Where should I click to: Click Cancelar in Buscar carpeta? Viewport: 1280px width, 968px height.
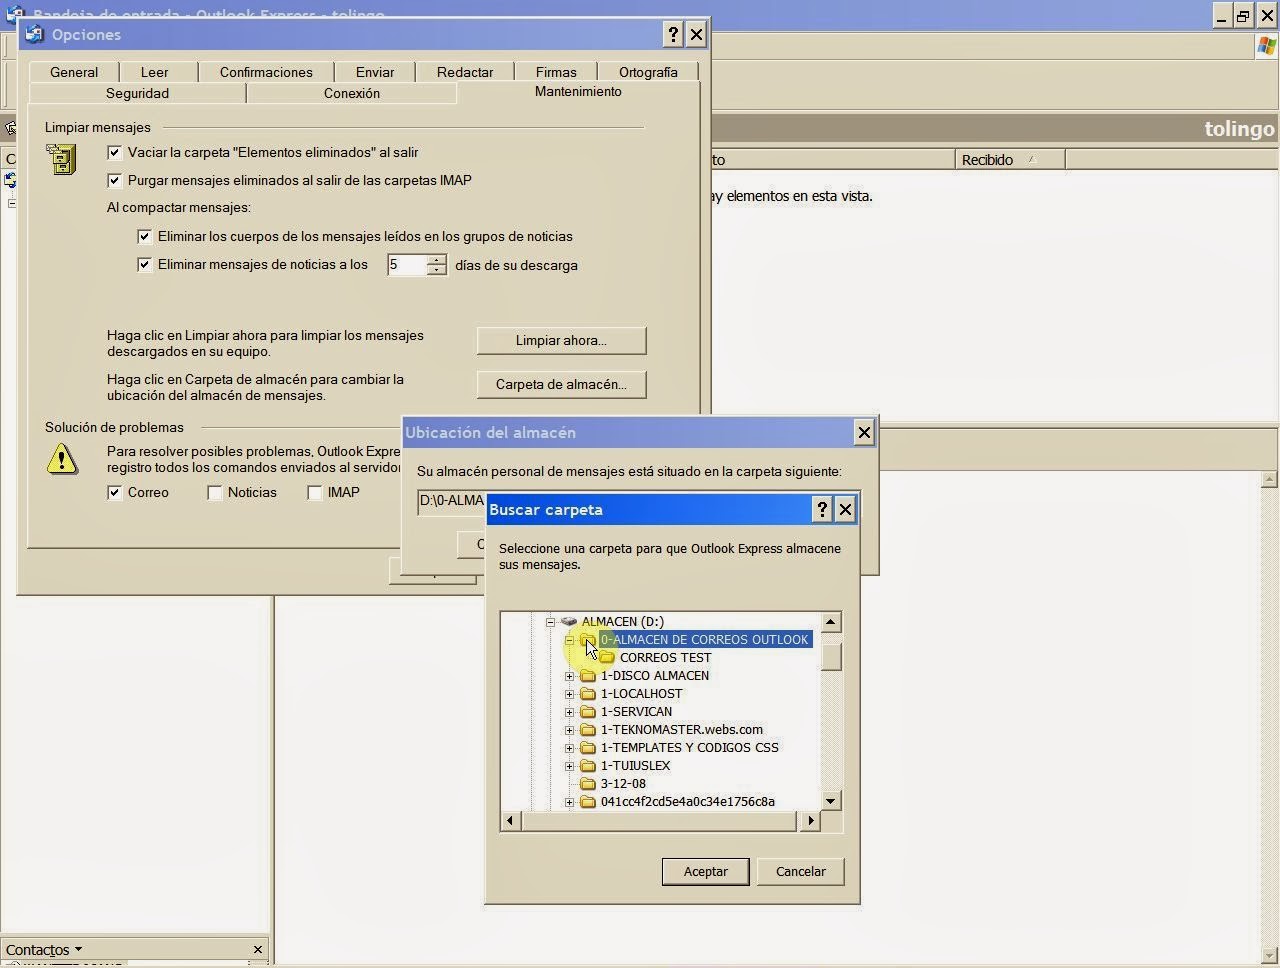pos(801,871)
